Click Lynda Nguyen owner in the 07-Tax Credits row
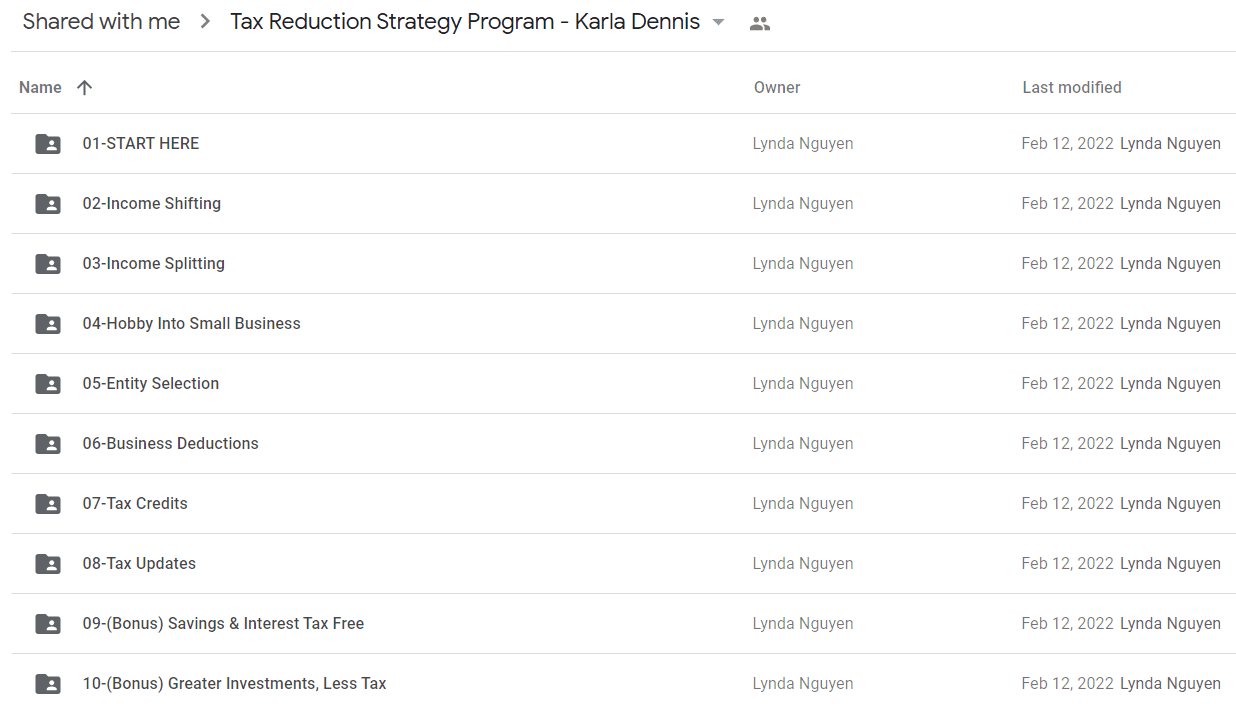The width and height of the screenshot is (1236, 713). (x=803, y=504)
